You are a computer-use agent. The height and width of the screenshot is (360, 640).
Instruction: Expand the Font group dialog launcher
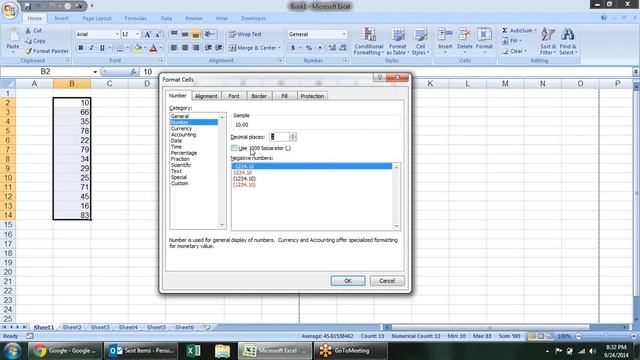(x=162, y=60)
